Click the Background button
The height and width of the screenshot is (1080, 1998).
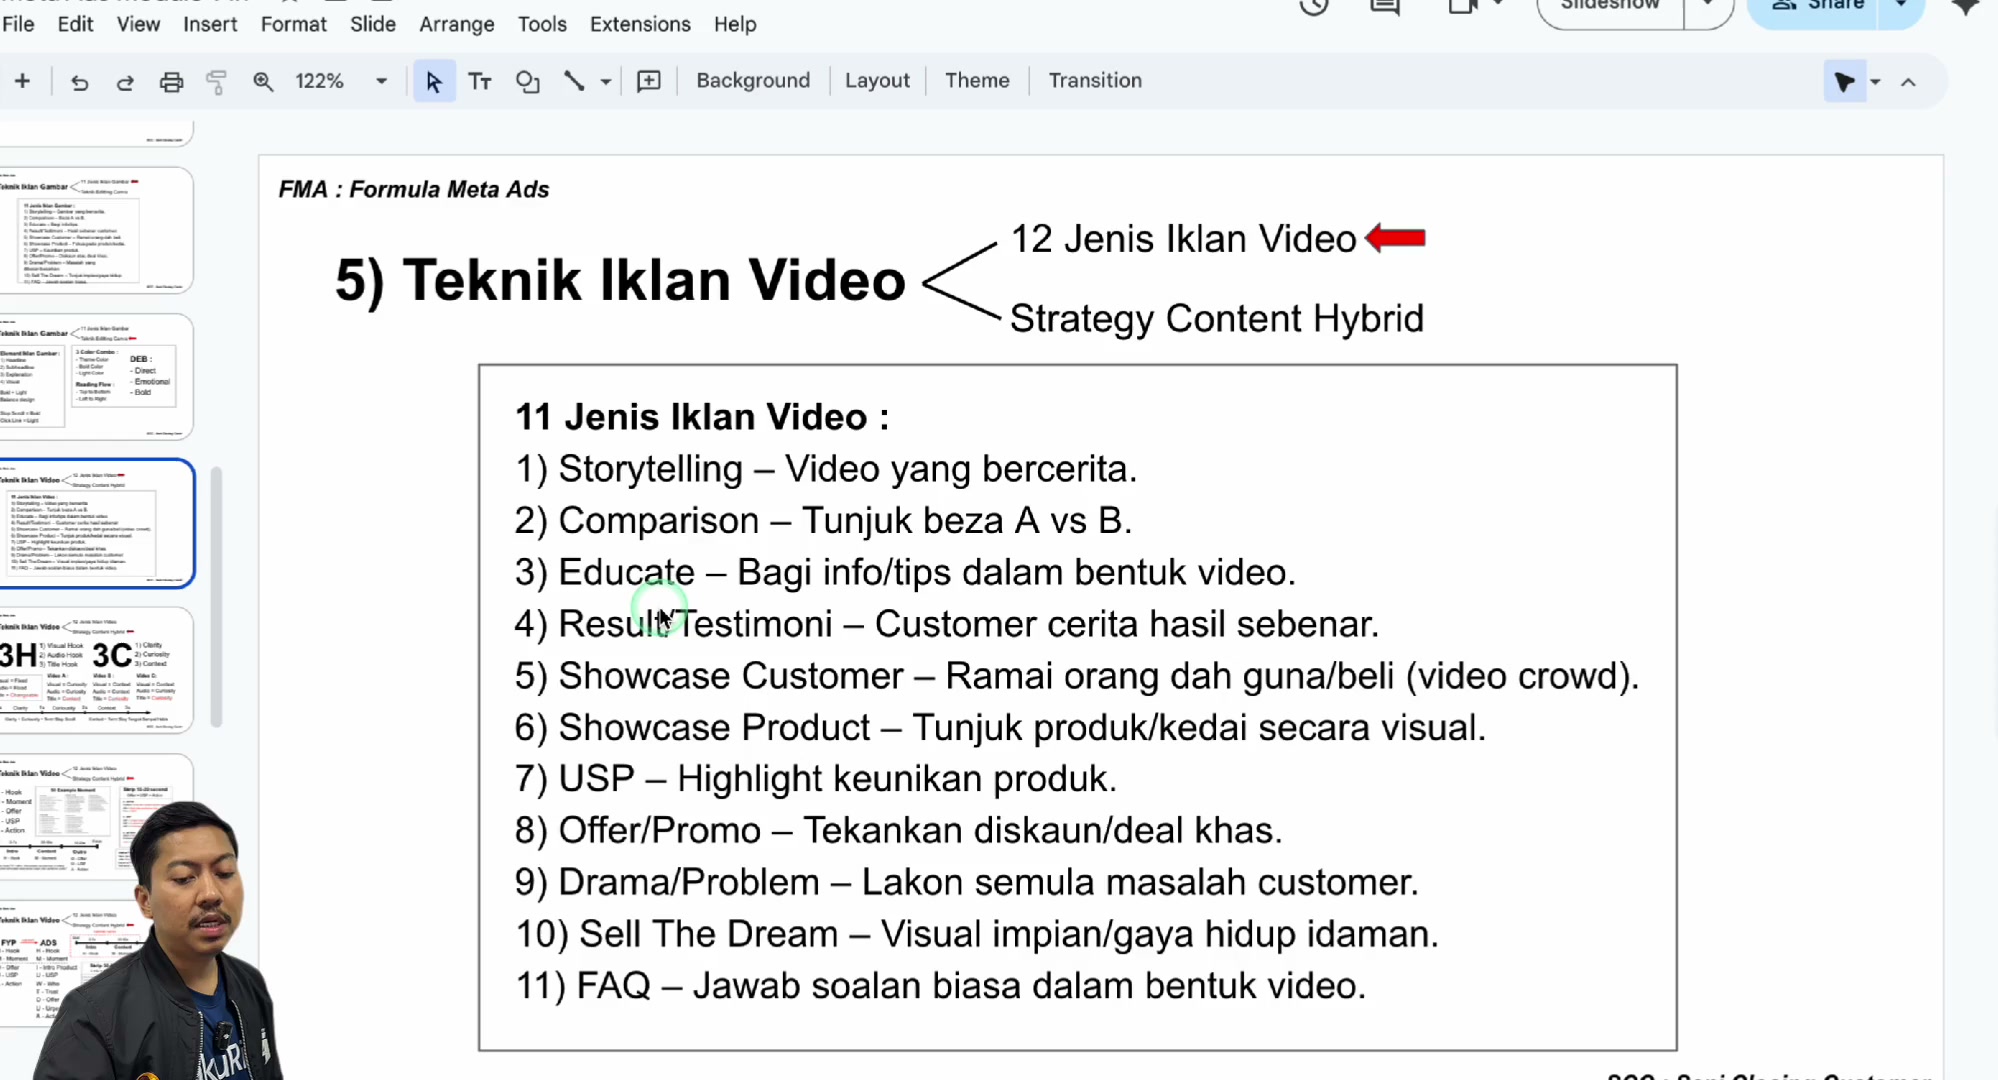tap(753, 81)
